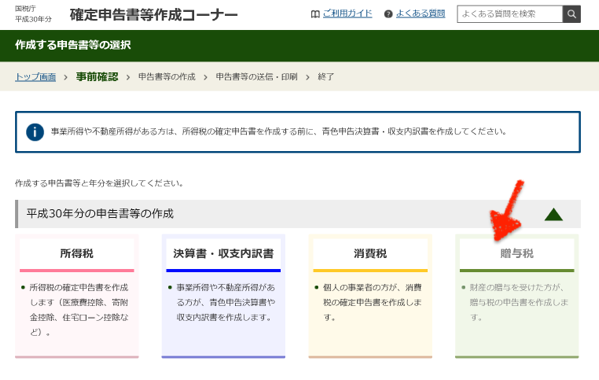Select the 事前確認 breadcrumb step
Image resolution: width=599 pixels, height=380 pixels.
(x=97, y=77)
